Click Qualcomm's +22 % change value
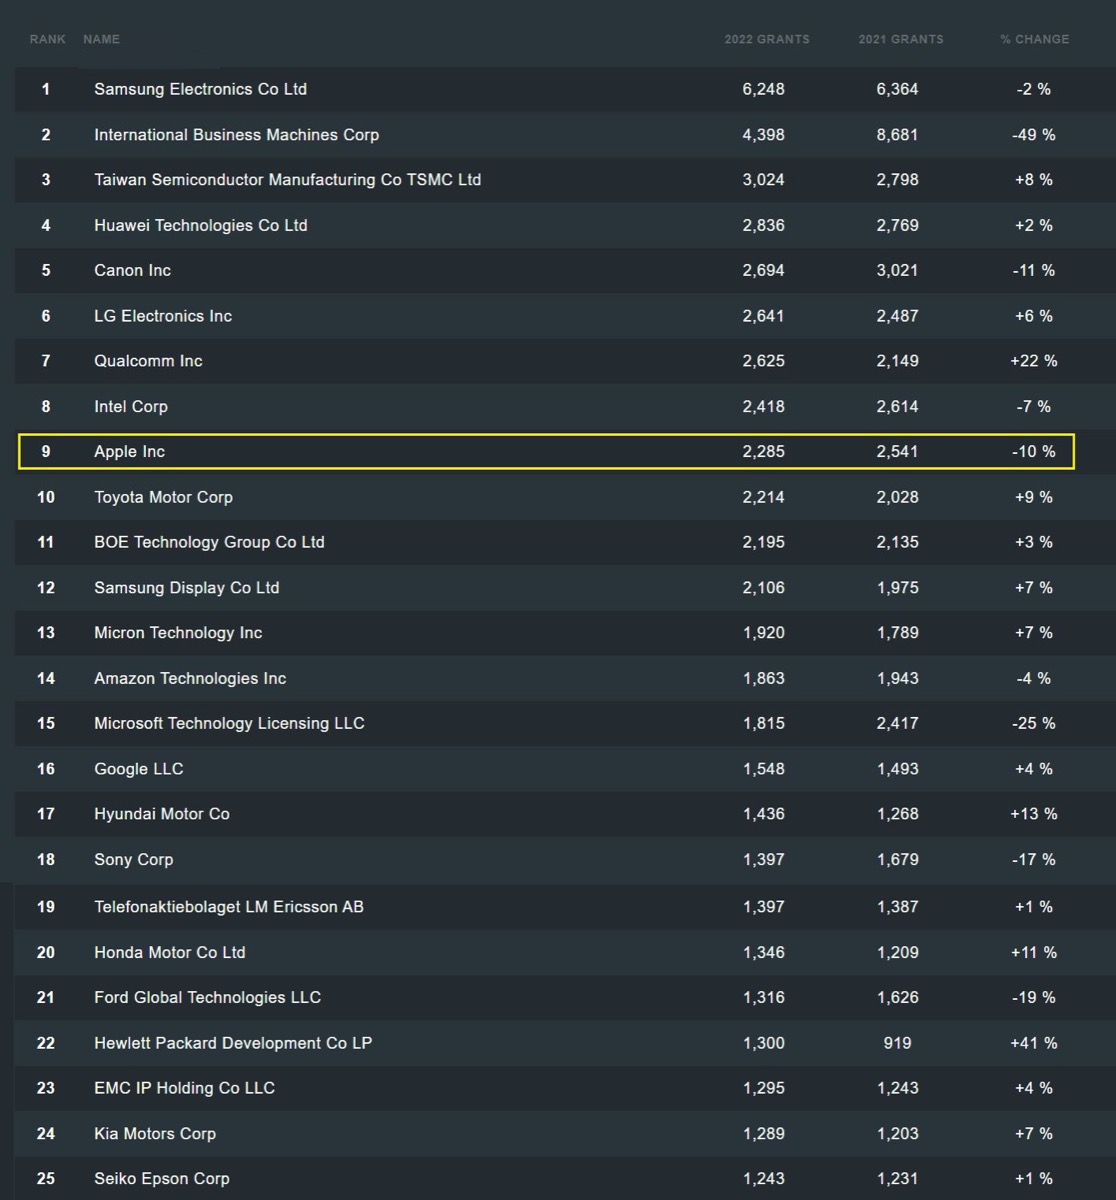Screen dimensions: 1116x1200 coord(1034,361)
